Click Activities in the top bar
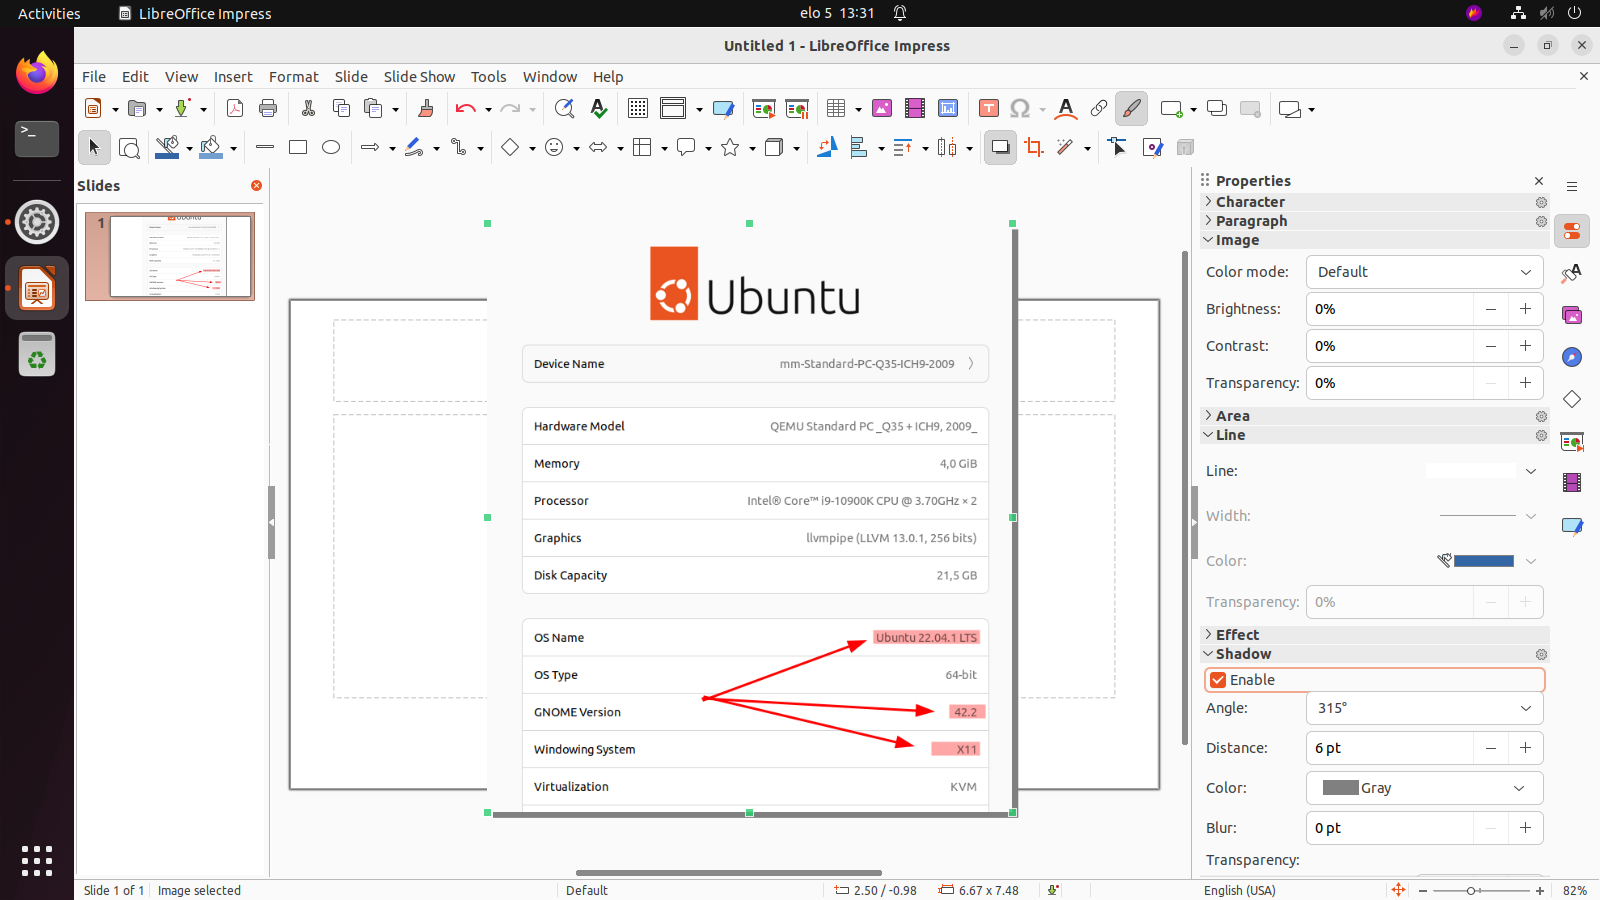1600x900 pixels. [49, 13]
